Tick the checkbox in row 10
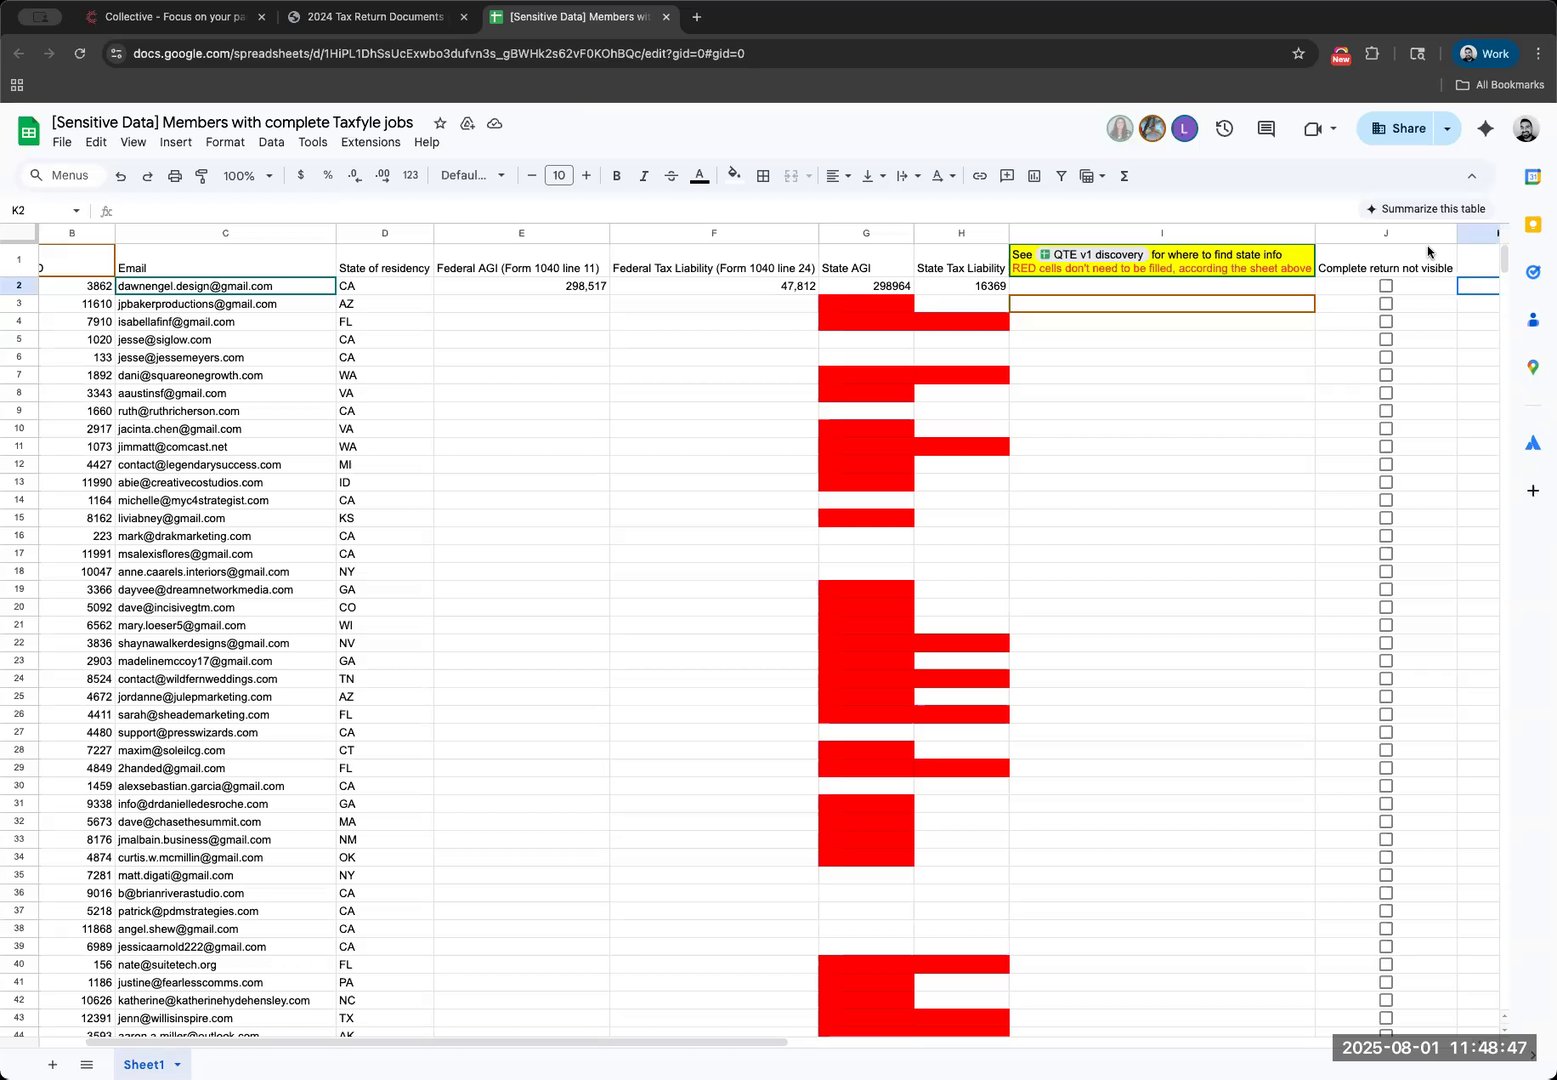Screen dimensions: 1557x1080 coord(1386,429)
